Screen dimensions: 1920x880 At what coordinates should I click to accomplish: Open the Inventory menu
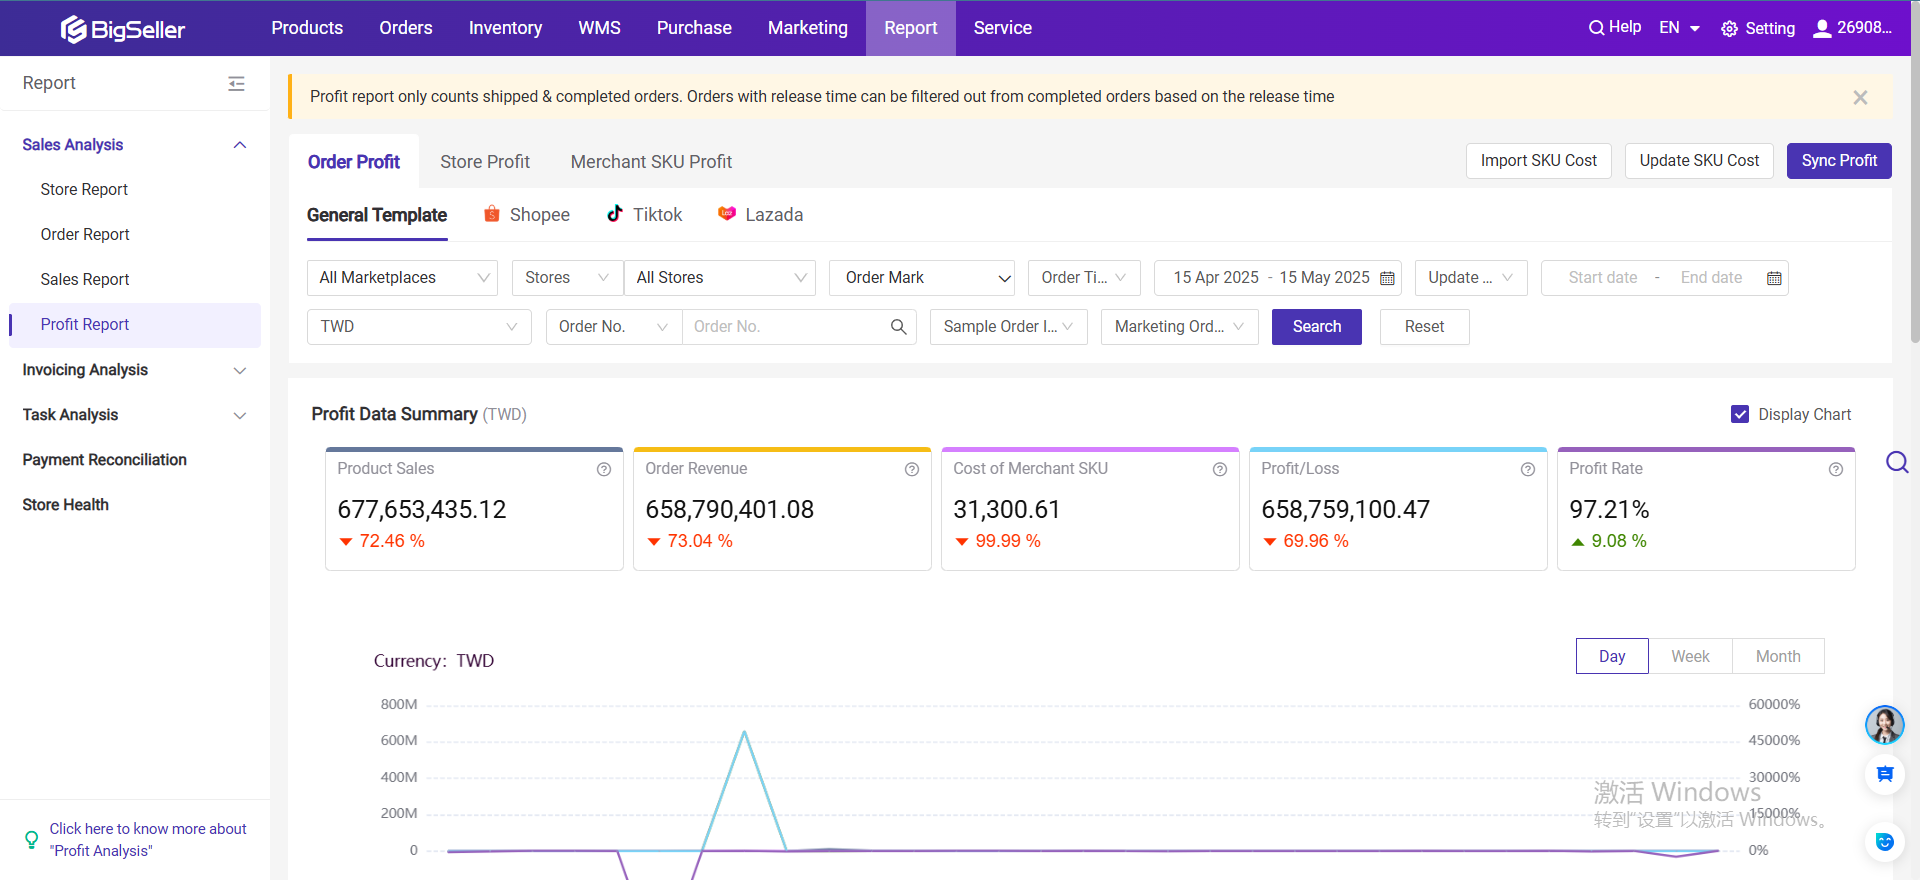505,28
